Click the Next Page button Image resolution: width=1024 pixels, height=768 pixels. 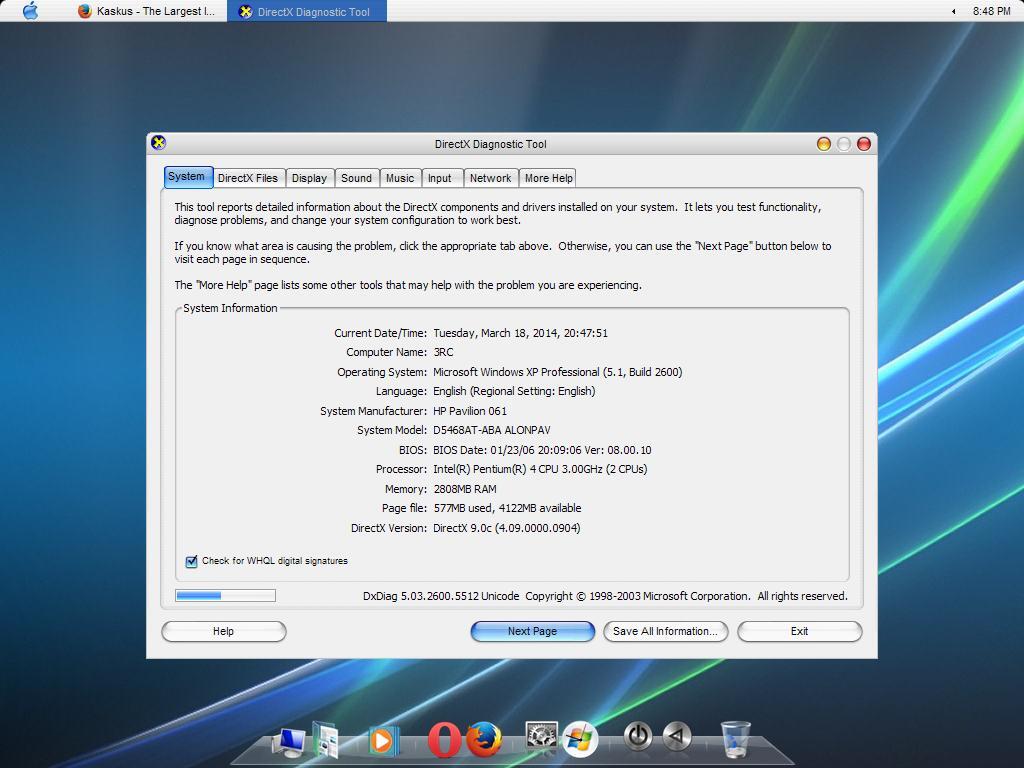(532, 631)
